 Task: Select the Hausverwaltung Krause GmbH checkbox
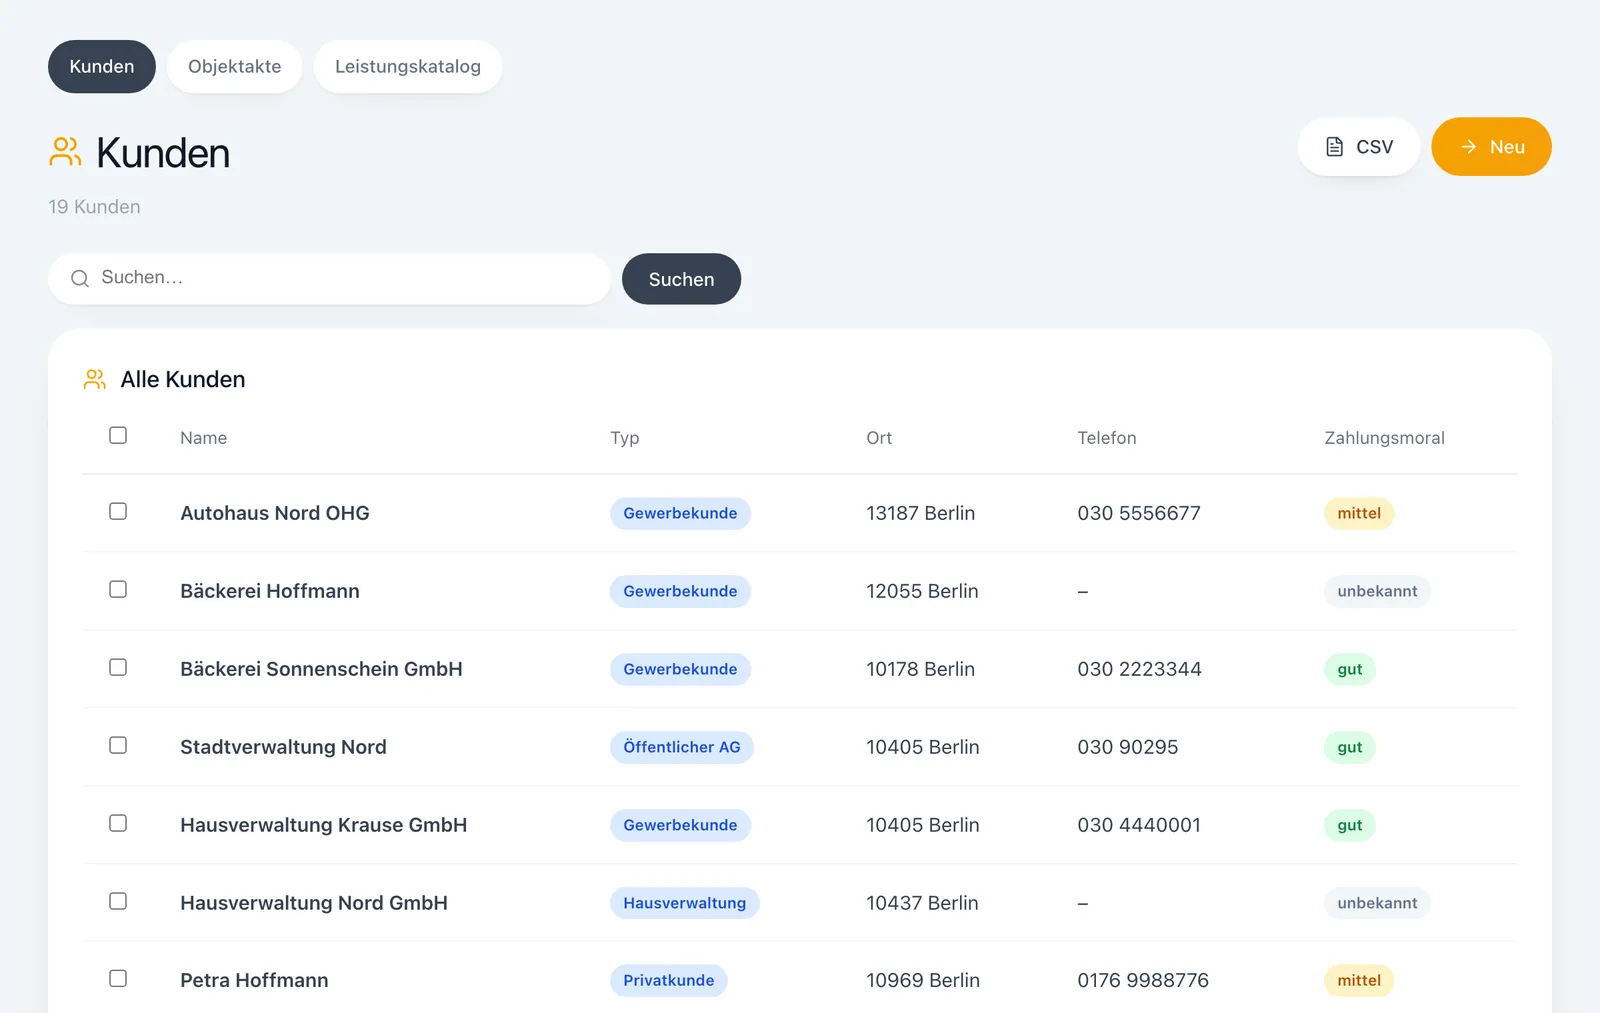(x=118, y=823)
